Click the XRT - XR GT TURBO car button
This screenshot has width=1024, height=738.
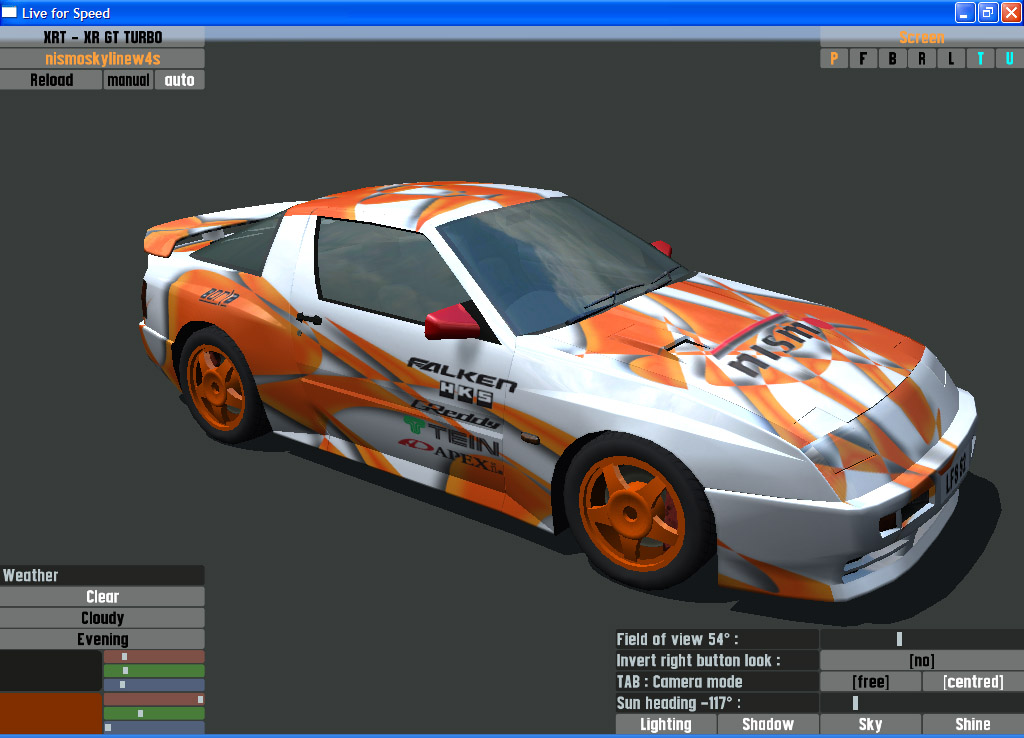[103, 37]
